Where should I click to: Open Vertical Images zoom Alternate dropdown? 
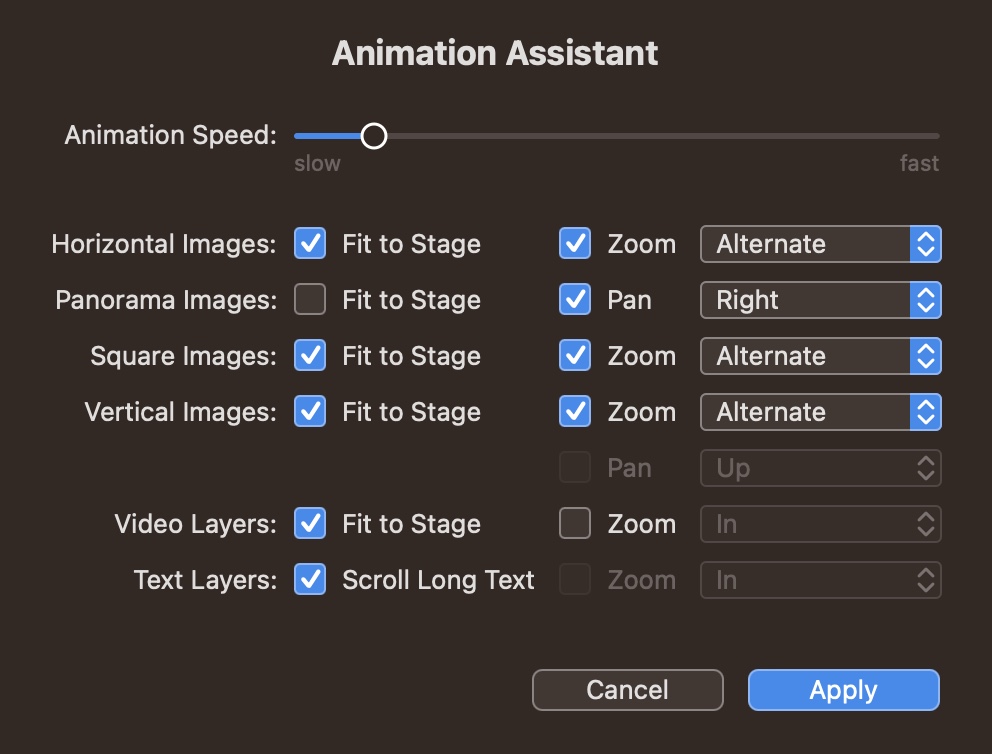(820, 412)
